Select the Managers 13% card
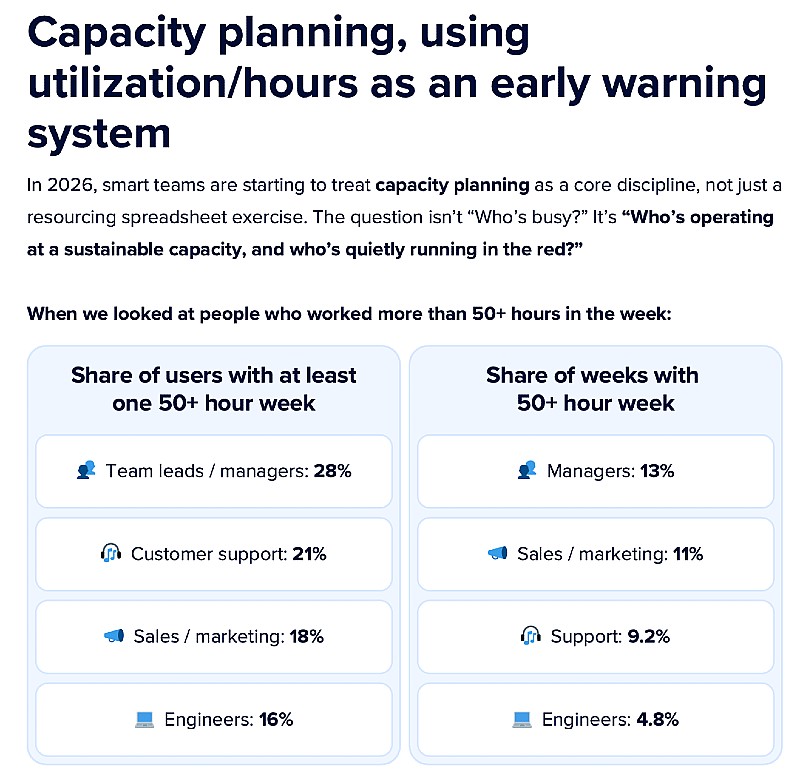The width and height of the screenshot is (800, 779). click(595, 470)
